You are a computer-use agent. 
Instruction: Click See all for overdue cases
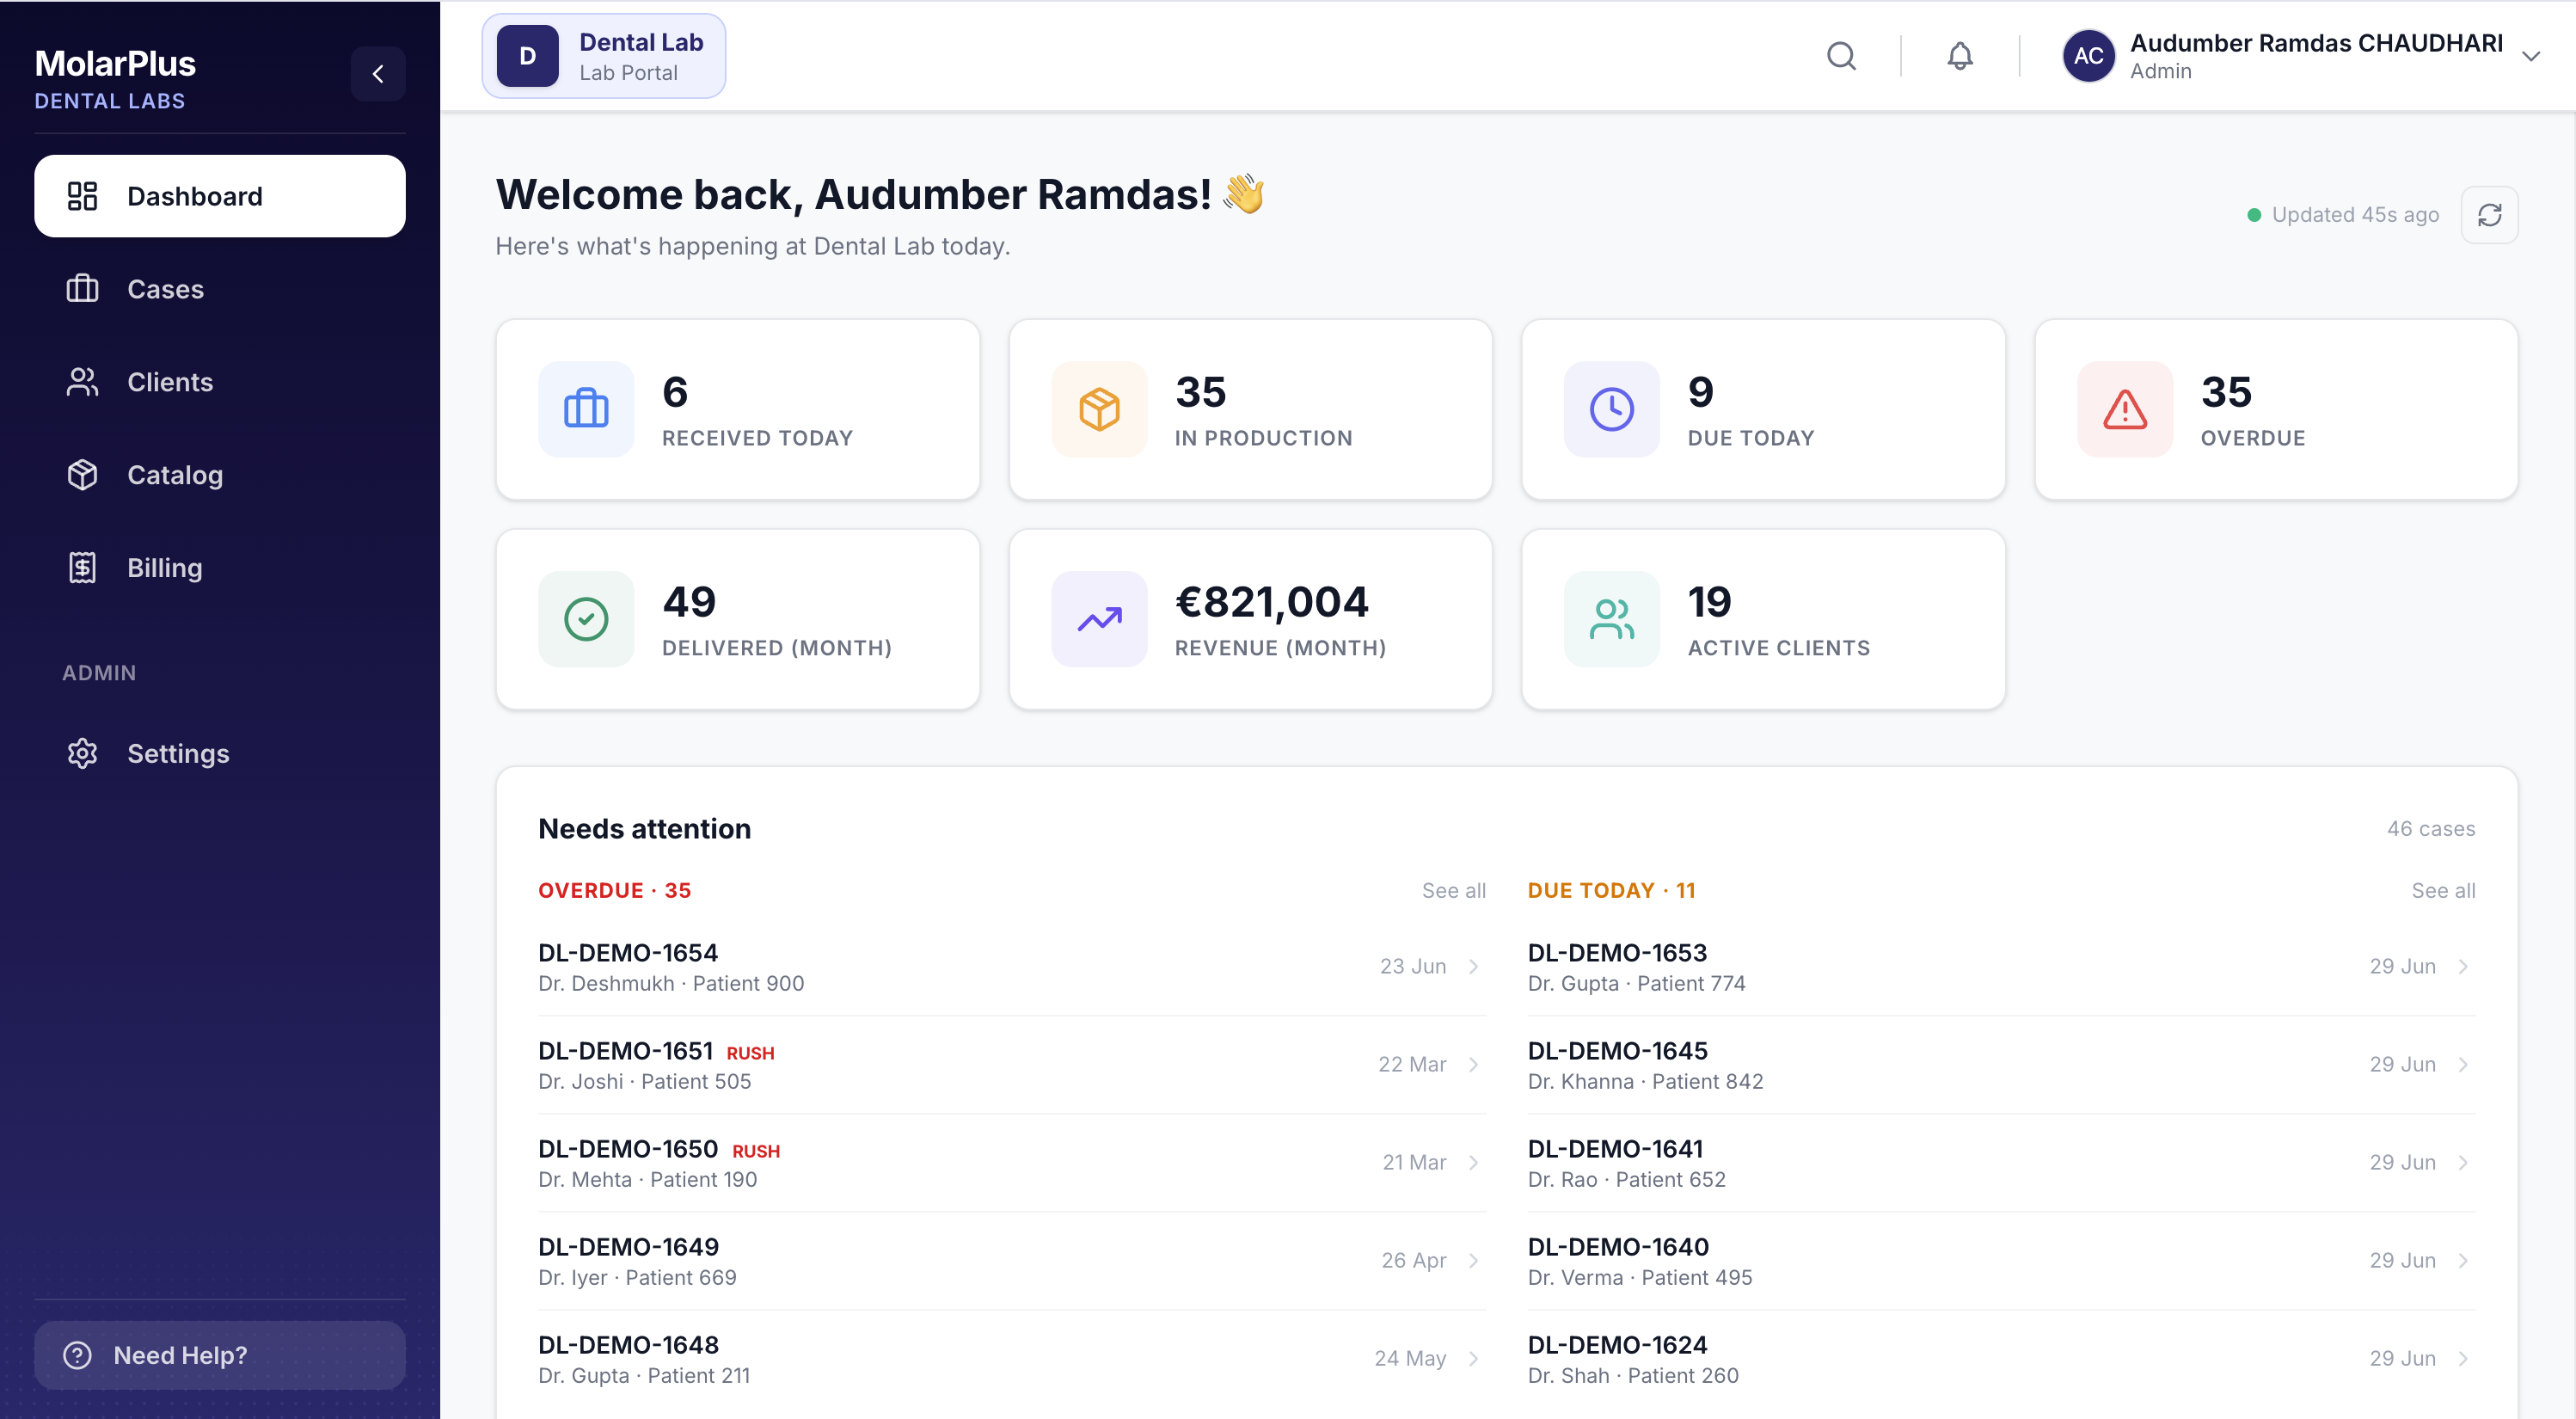point(1453,890)
